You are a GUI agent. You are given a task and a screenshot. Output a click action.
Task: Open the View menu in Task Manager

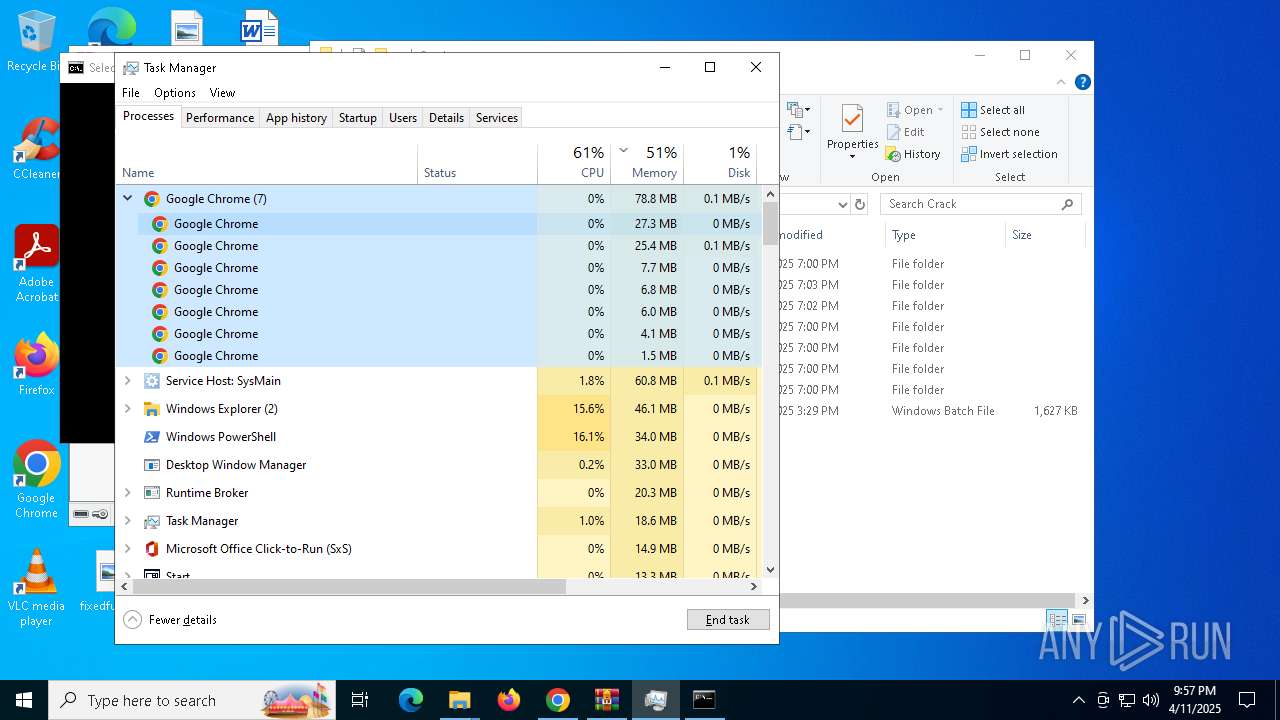click(222, 93)
